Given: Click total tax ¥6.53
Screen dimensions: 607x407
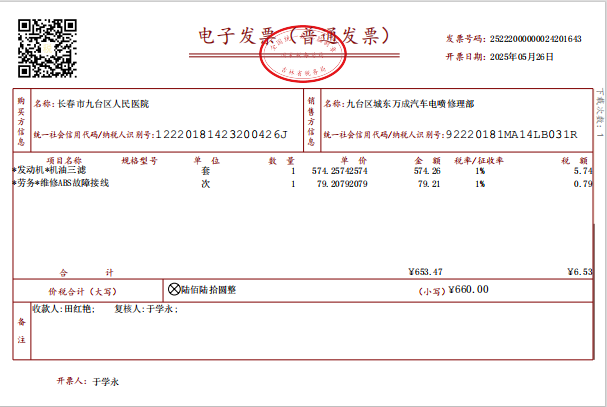Looking at the screenshot, I should pos(580,272).
